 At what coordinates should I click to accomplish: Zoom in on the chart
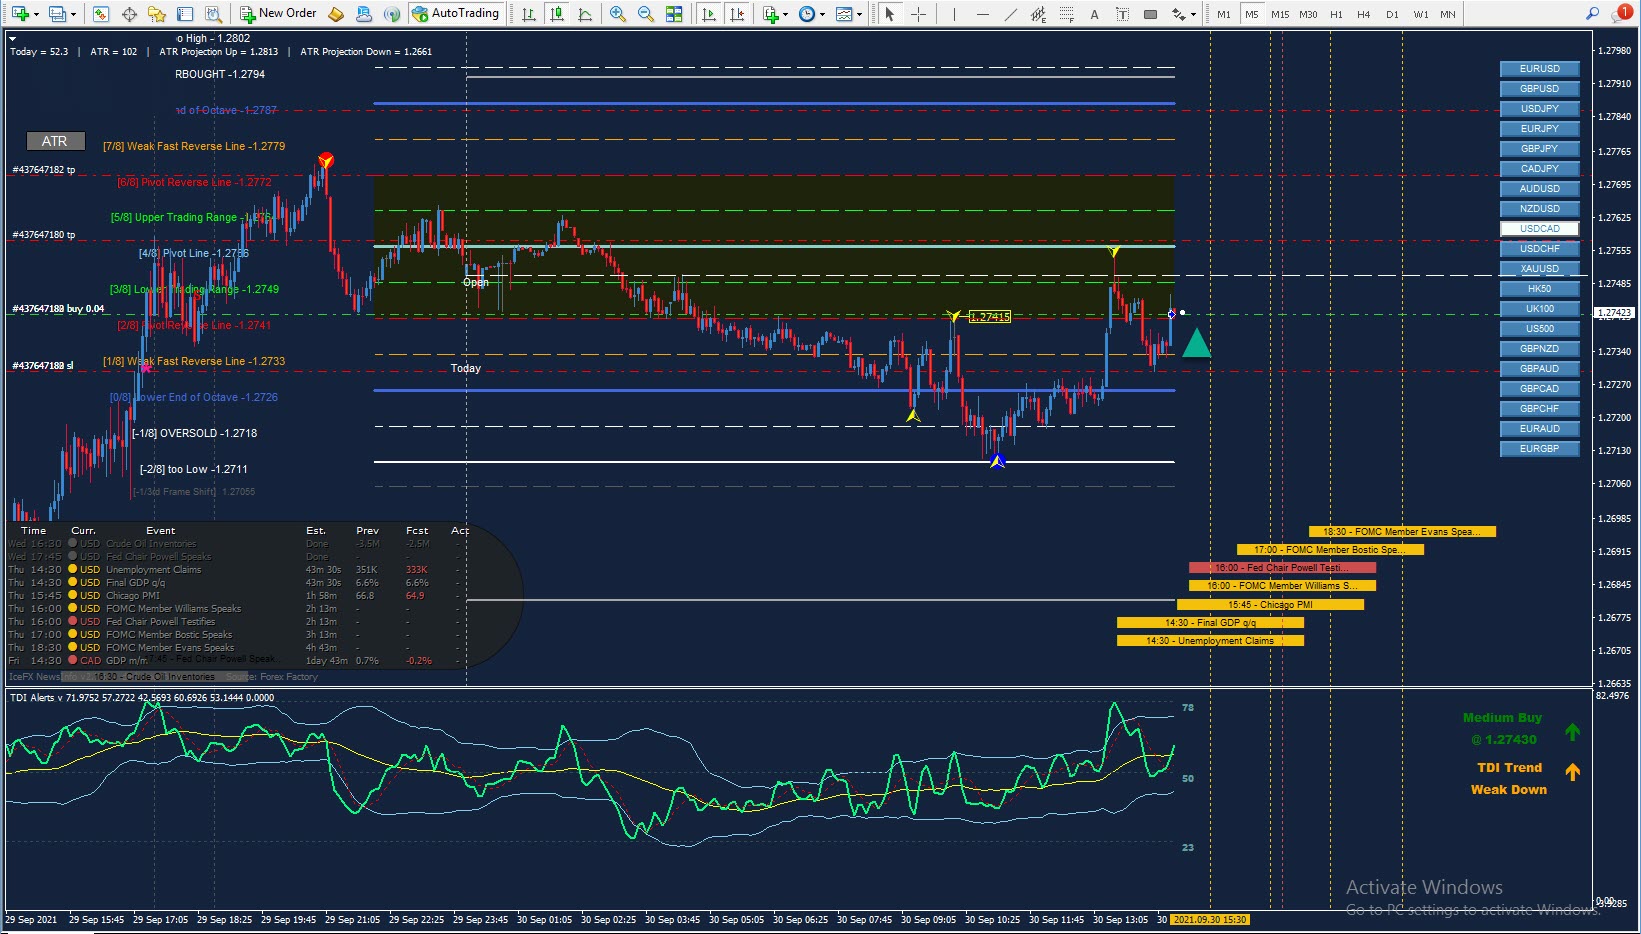[x=618, y=14]
